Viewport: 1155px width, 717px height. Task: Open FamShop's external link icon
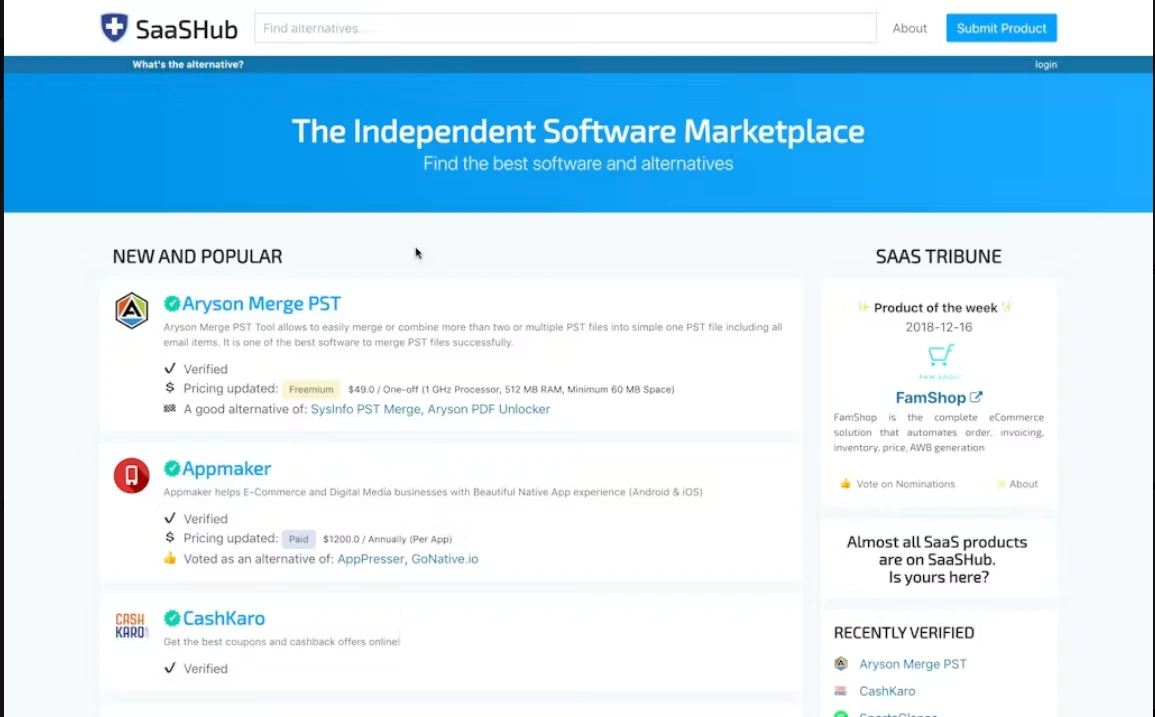976,397
